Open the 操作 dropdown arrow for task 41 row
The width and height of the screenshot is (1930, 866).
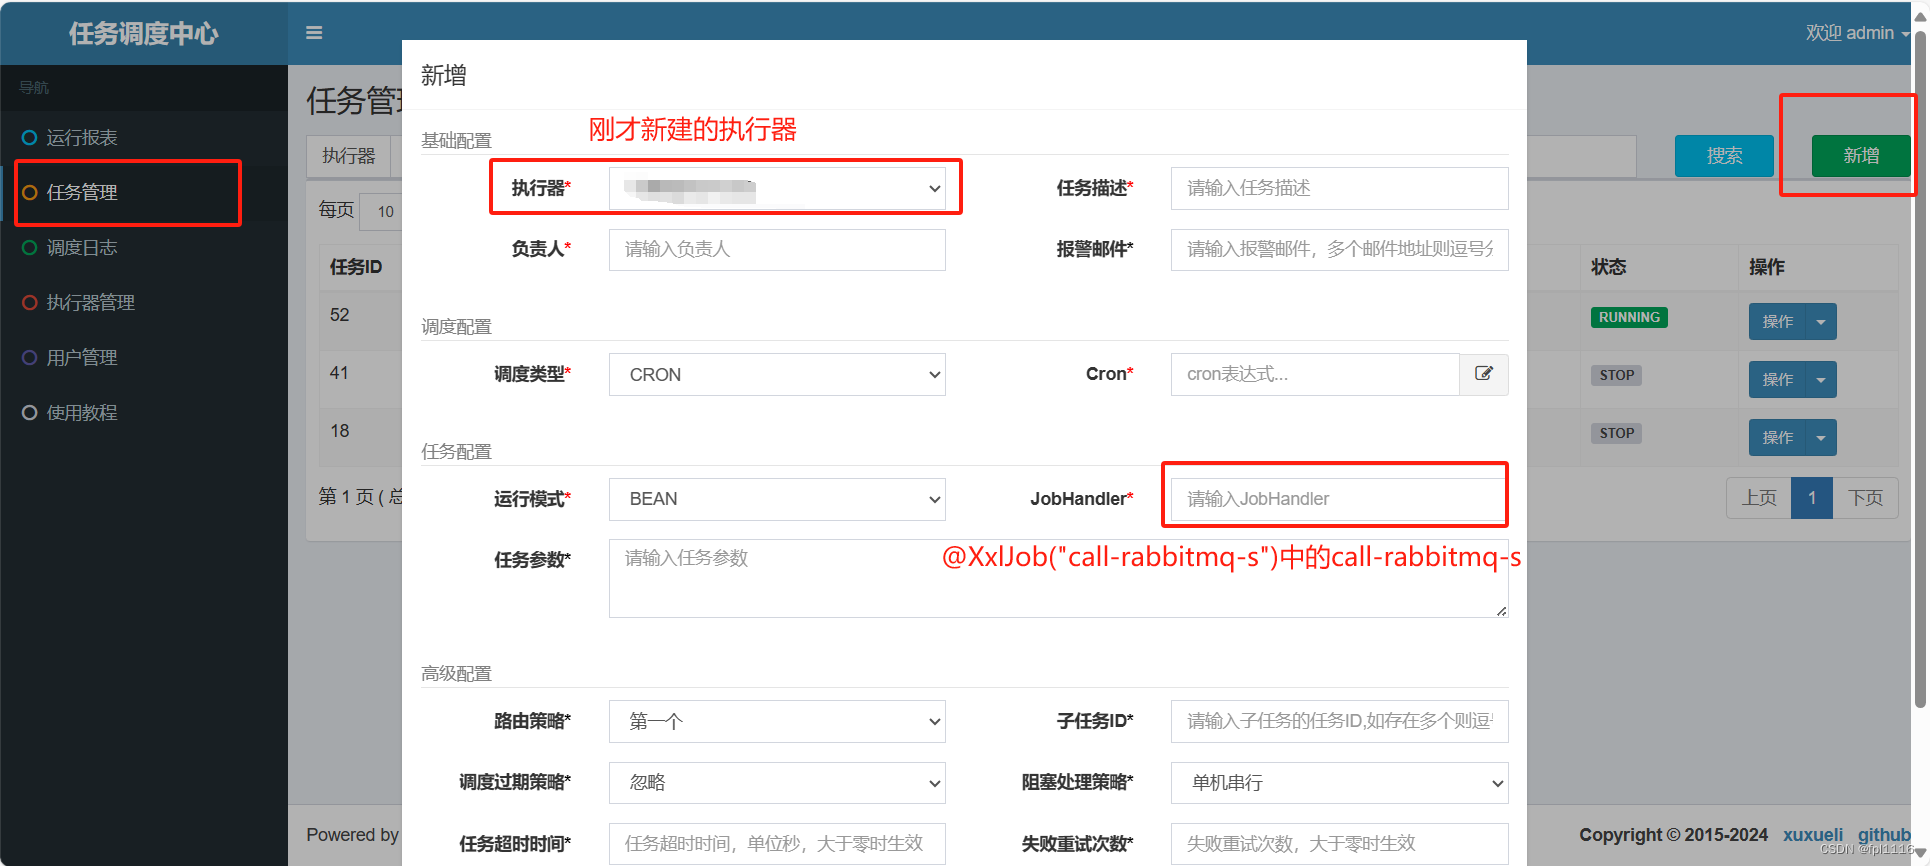point(1821,380)
